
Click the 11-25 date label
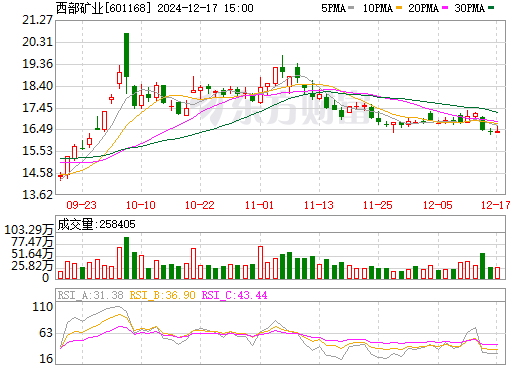(x=378, y=205)
